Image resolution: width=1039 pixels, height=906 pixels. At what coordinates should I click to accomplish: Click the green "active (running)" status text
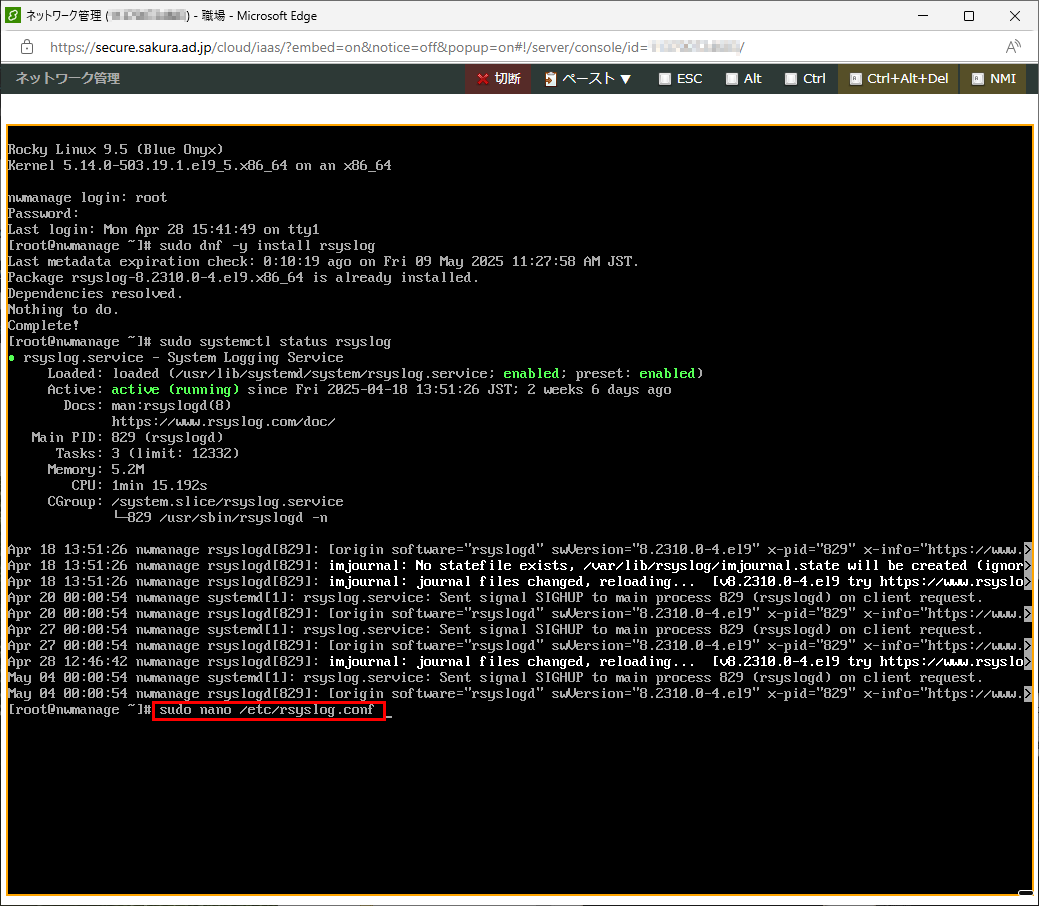(175, 389)
